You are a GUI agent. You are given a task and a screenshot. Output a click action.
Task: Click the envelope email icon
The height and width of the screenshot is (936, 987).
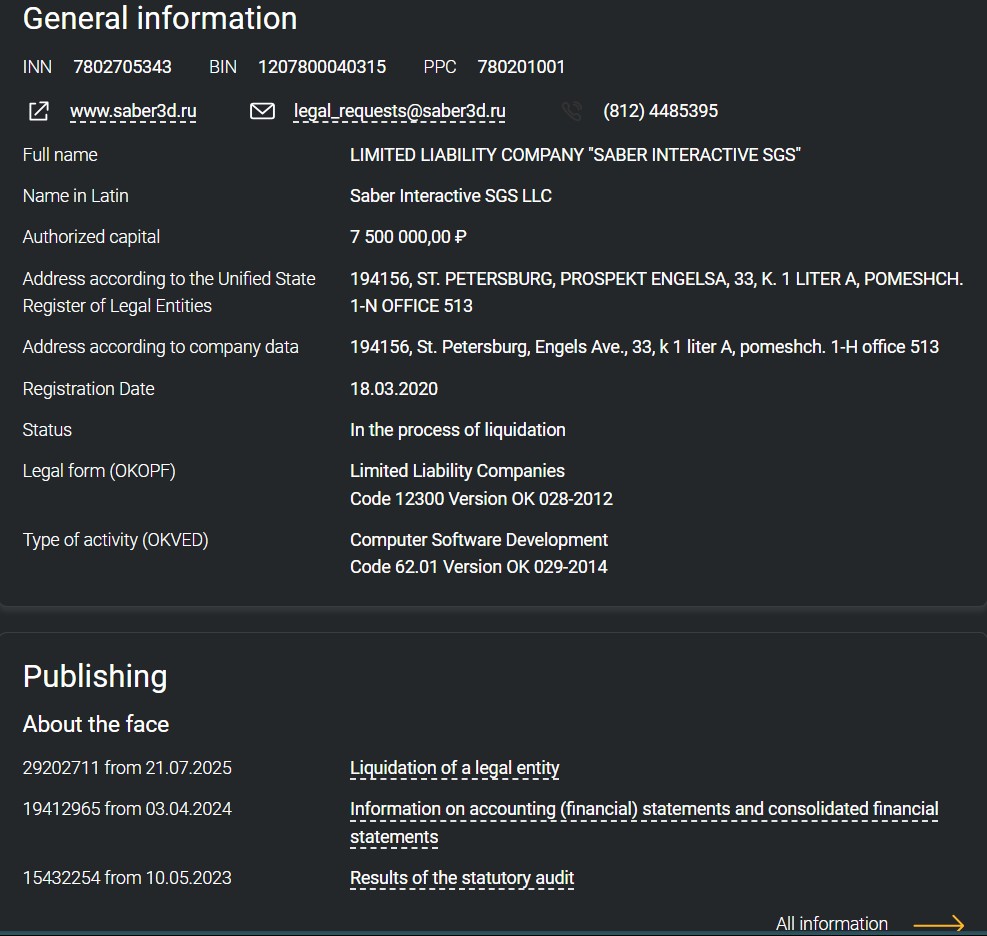[262, 111]
